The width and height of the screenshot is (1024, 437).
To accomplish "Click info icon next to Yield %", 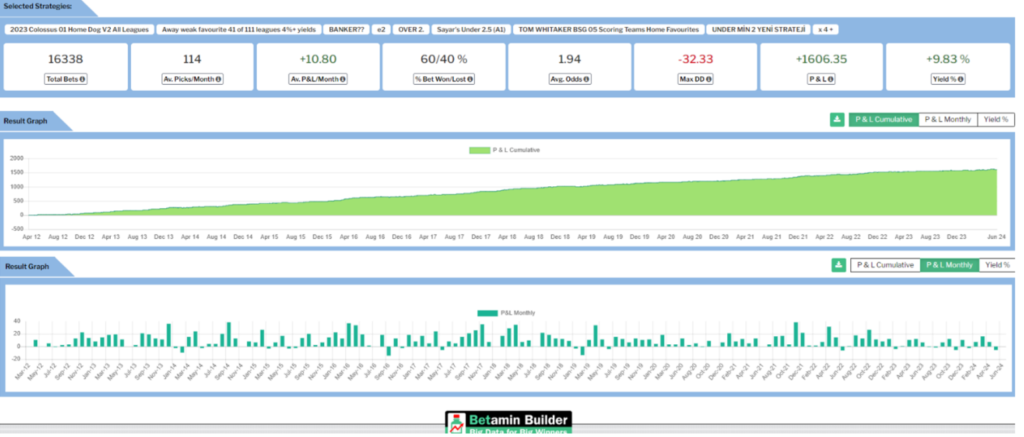I will 966,79.
